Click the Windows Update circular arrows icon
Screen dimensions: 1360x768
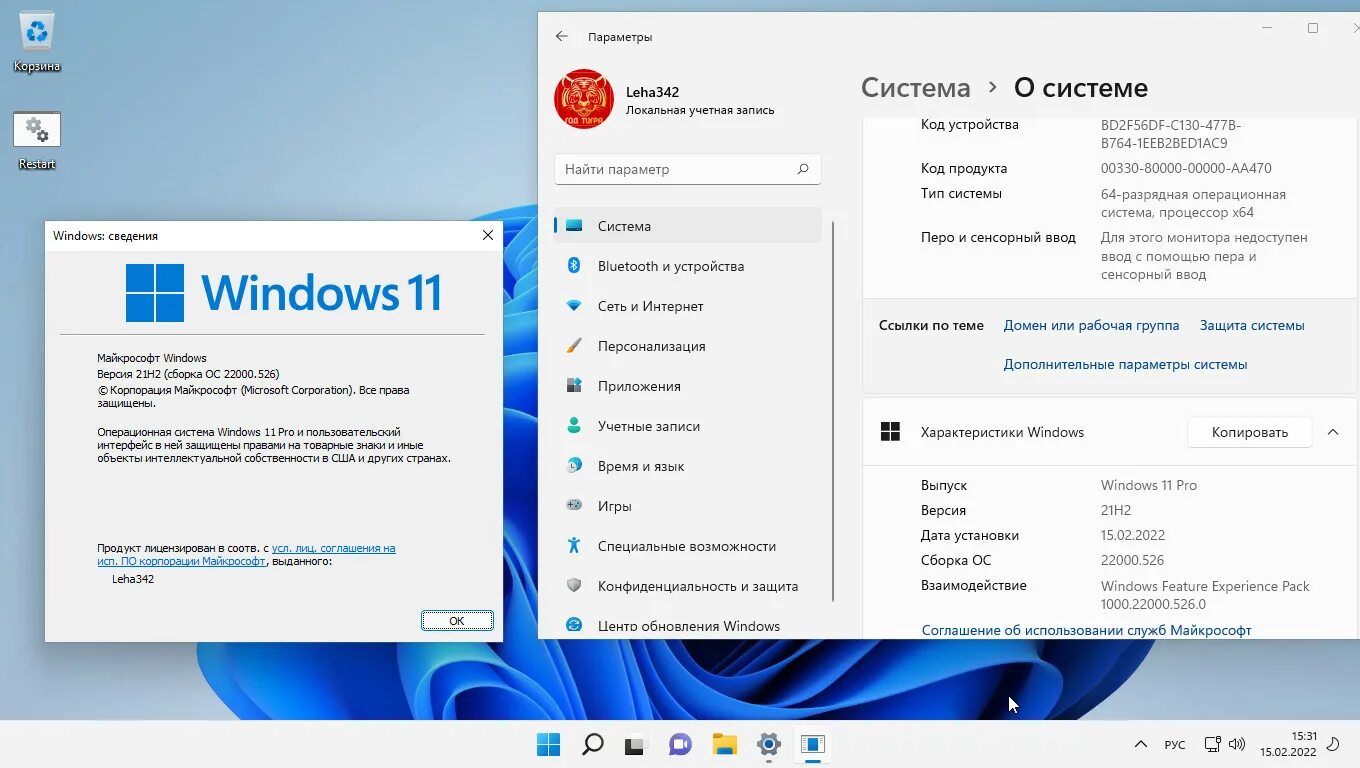[574, 625]
